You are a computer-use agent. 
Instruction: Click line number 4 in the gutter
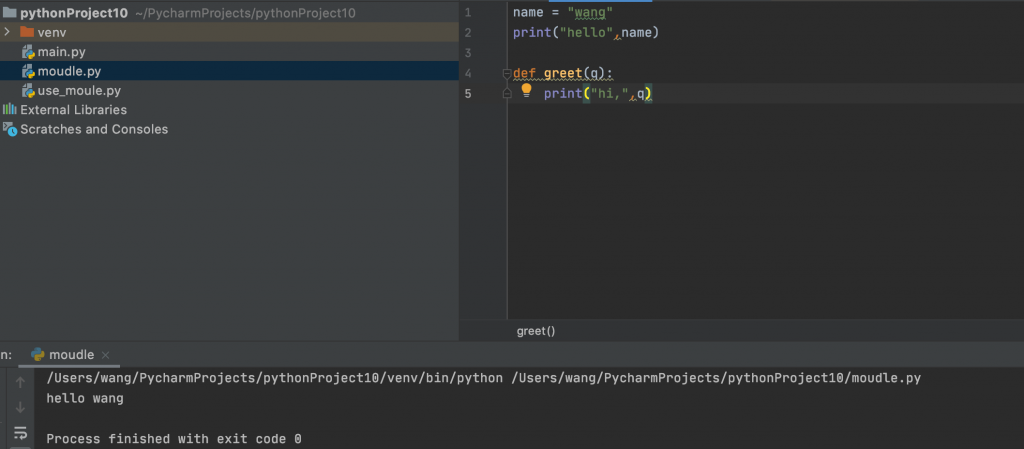click(x=468, y=74)
